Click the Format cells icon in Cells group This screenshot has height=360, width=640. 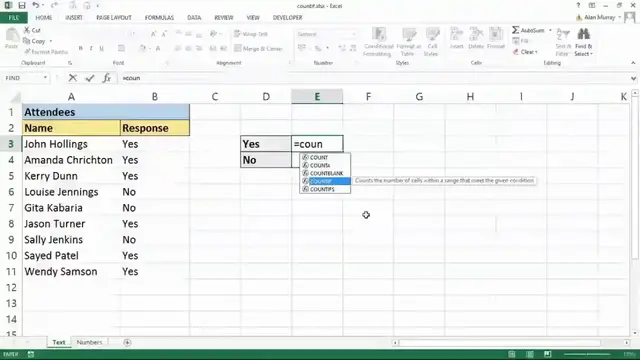[496, 34]
